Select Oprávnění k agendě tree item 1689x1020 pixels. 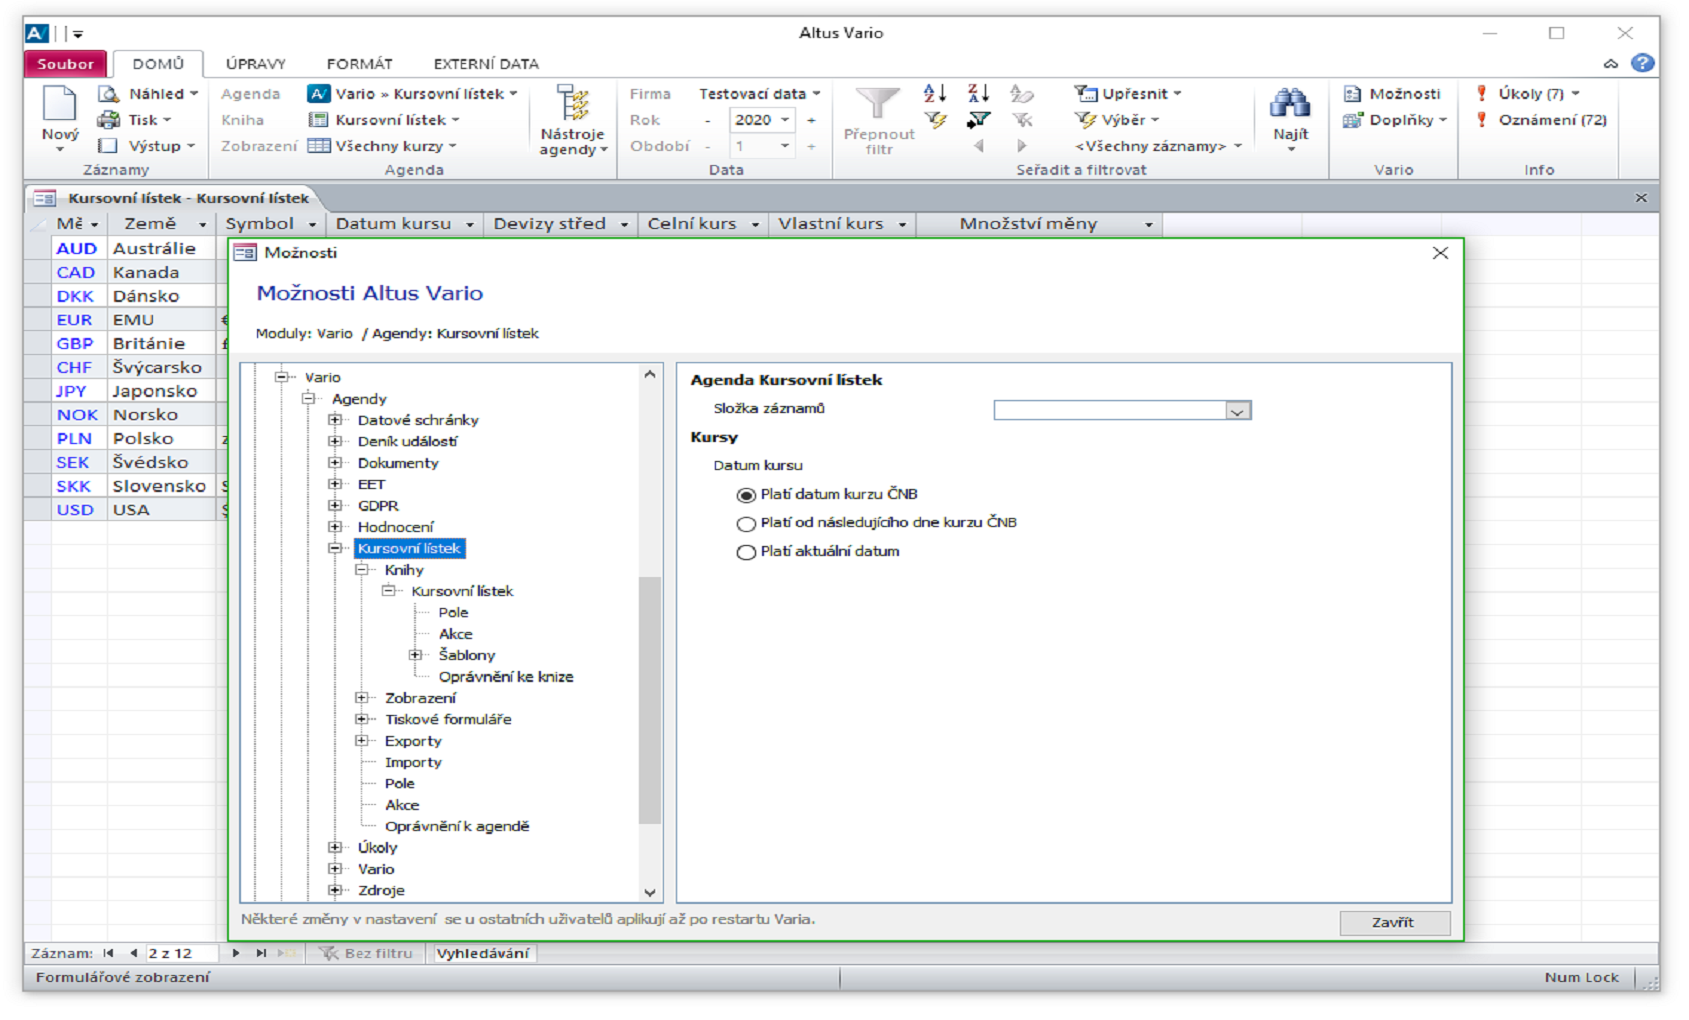(x=457, y=826)
